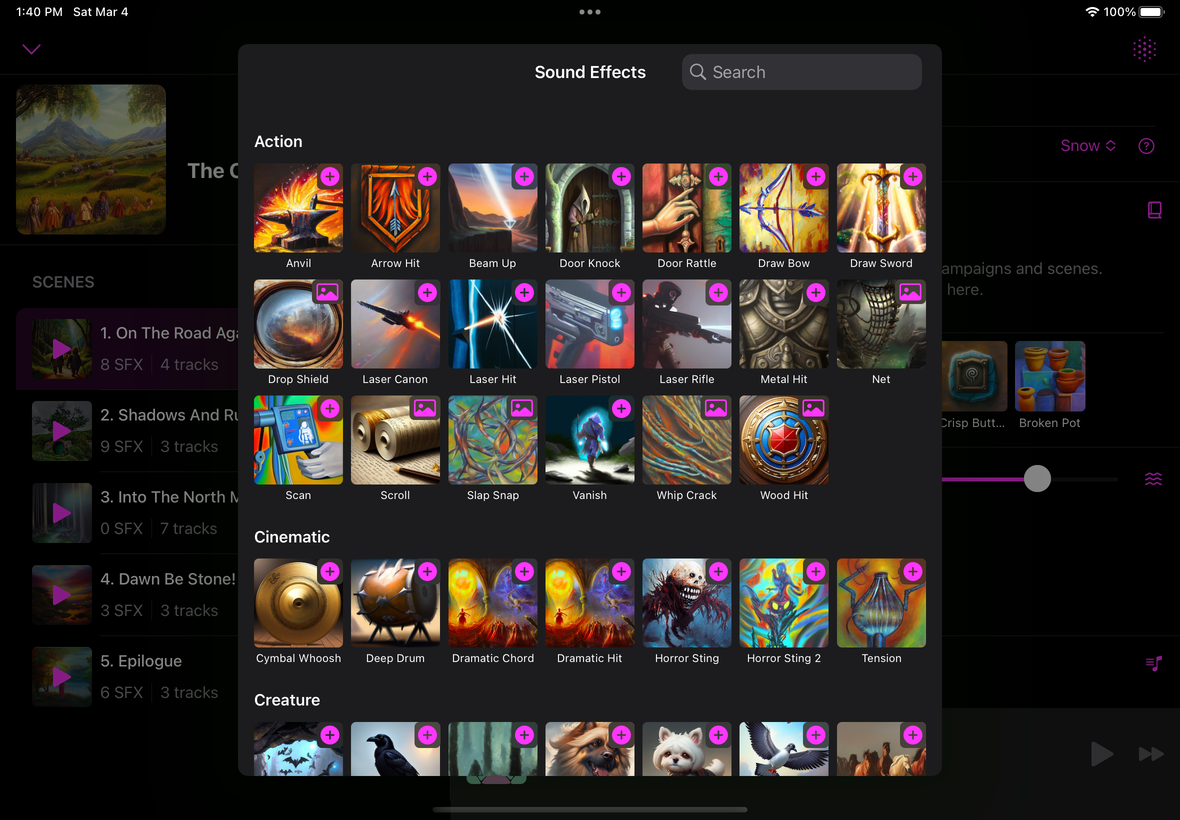Tap the image badge on Whip Crack

click(x=716, y=409)
